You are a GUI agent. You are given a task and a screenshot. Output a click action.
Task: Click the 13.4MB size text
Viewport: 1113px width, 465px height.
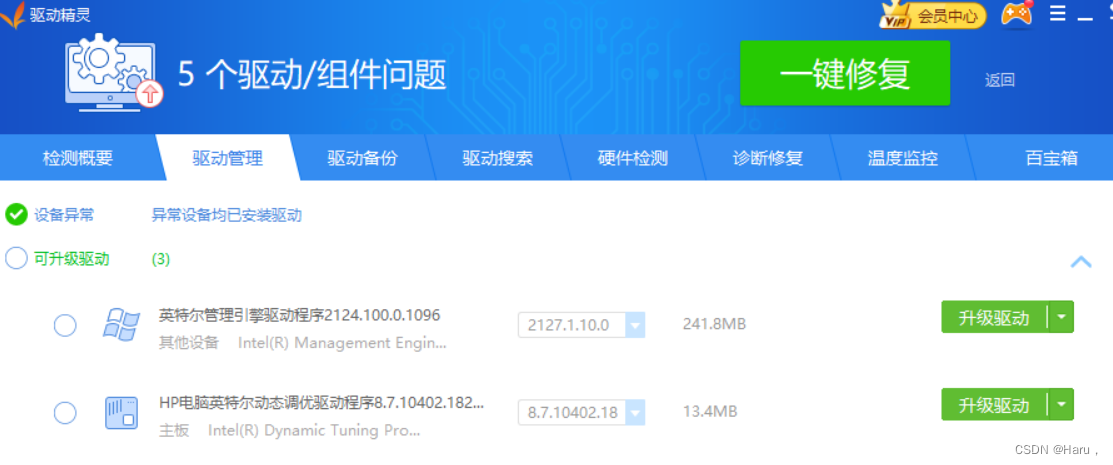point(710,411)
